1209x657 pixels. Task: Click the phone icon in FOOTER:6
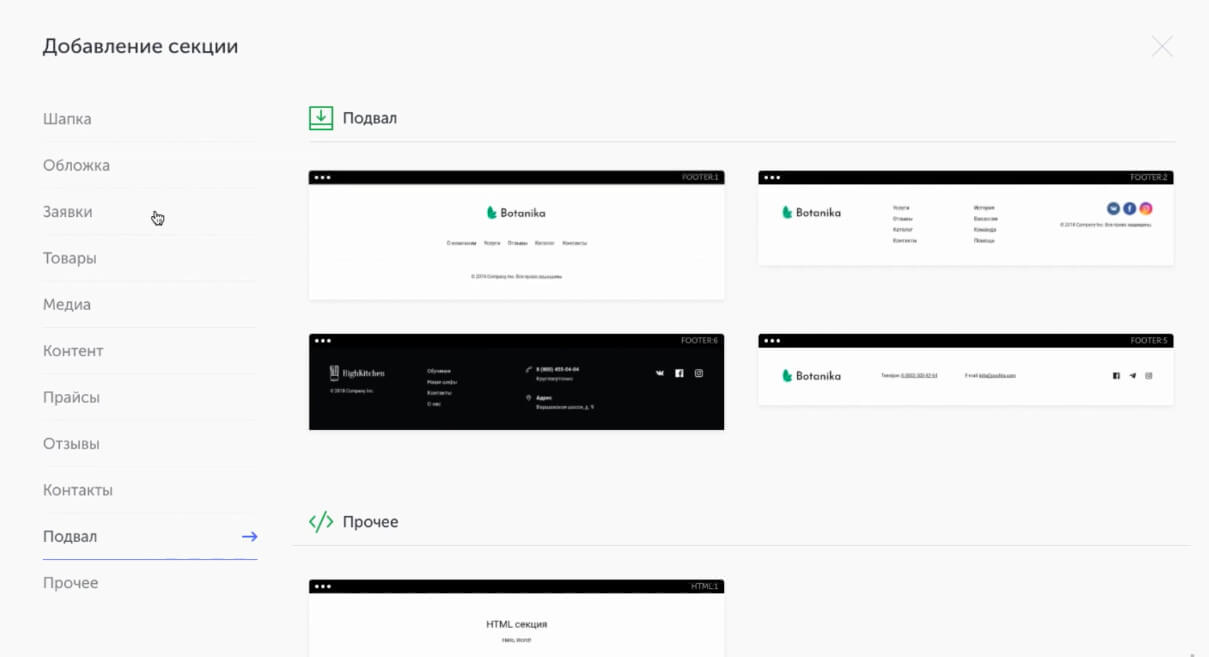pyautogui.click(x=529, y=369)
